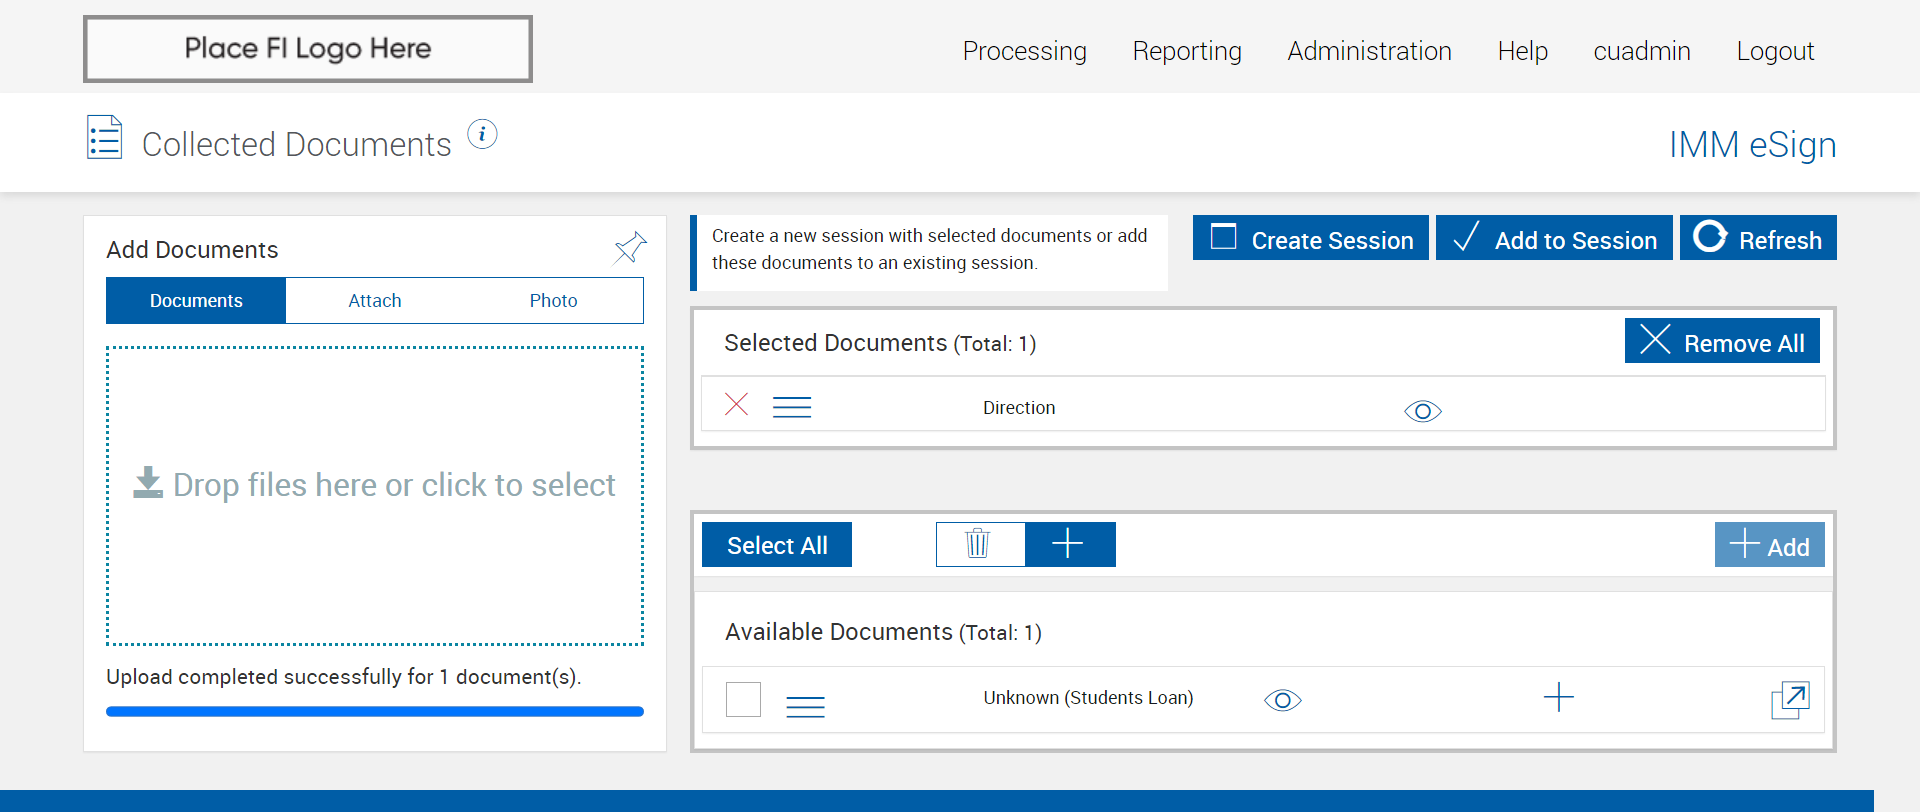This screenshot has height=812, width=1920.
Task: Switch to the Attach tab
Action: (374, 301)
